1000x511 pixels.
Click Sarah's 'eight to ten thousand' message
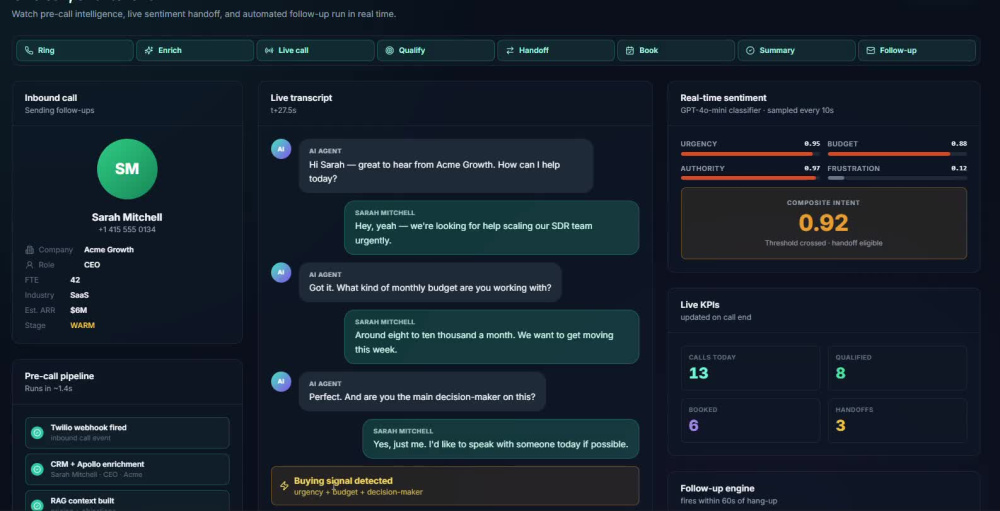pyautogui.click(x=492, y=337)
